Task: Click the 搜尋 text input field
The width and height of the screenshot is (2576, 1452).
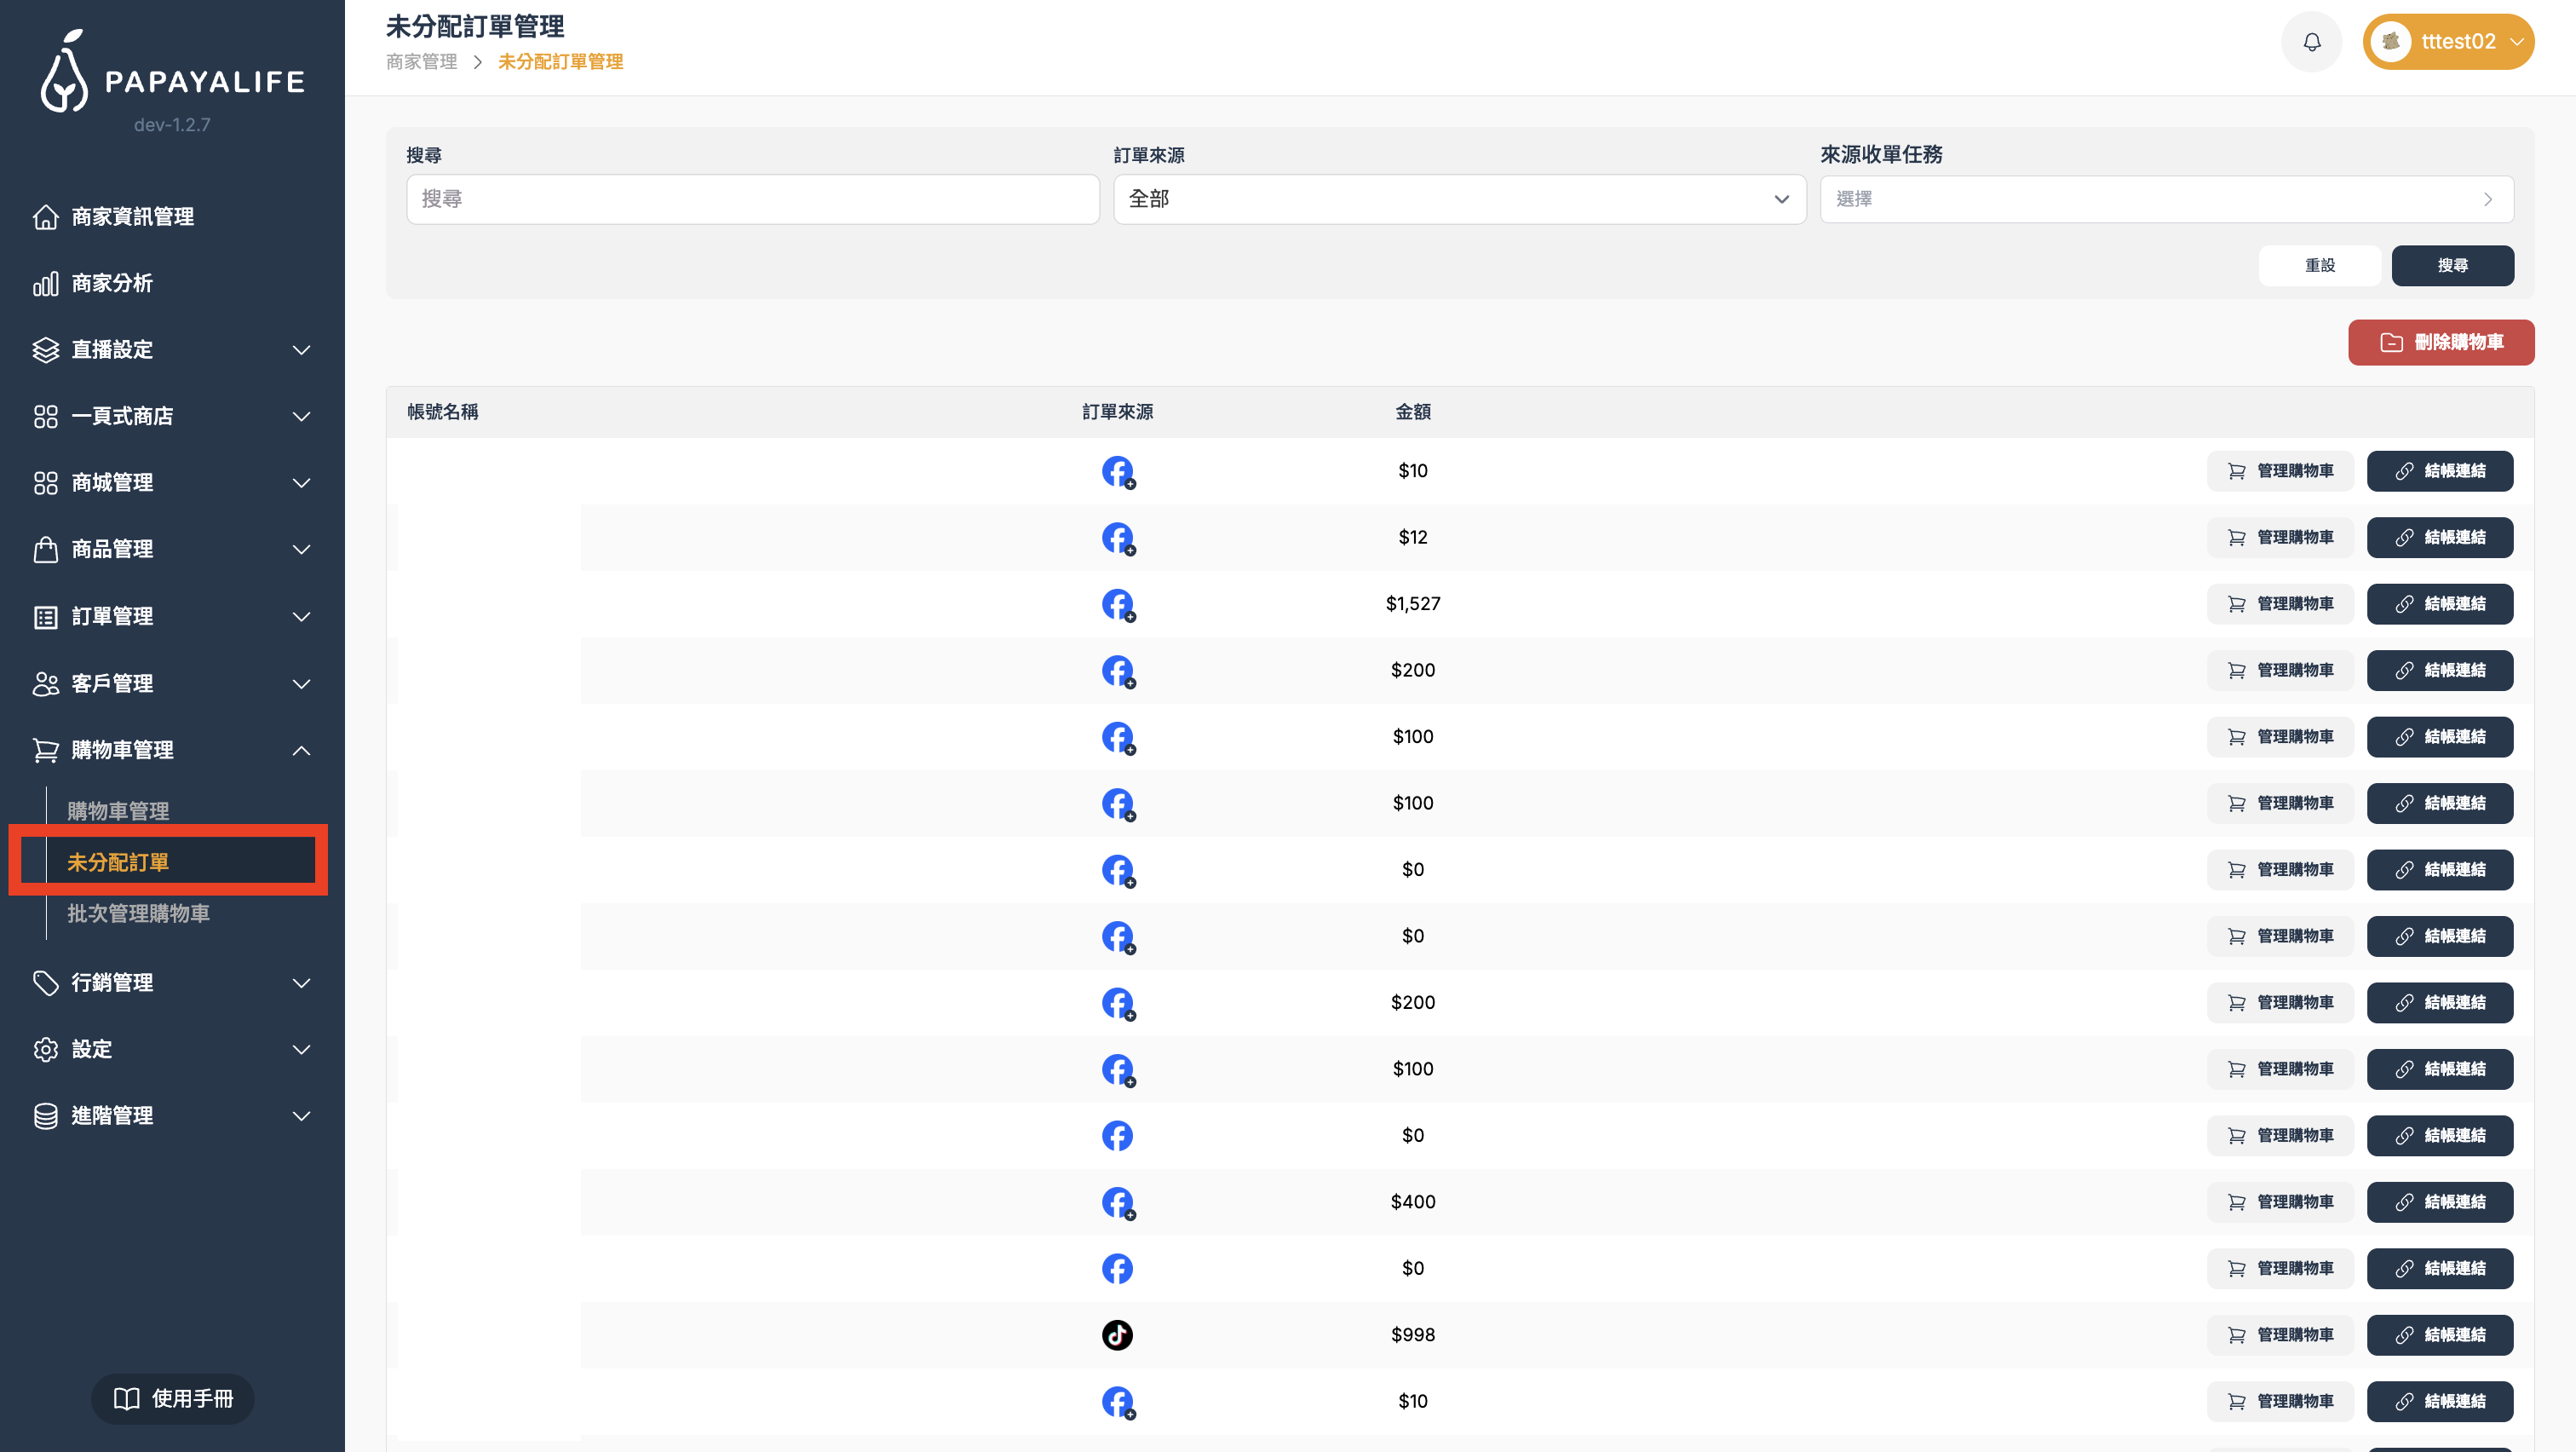Action: click(752, 199)
